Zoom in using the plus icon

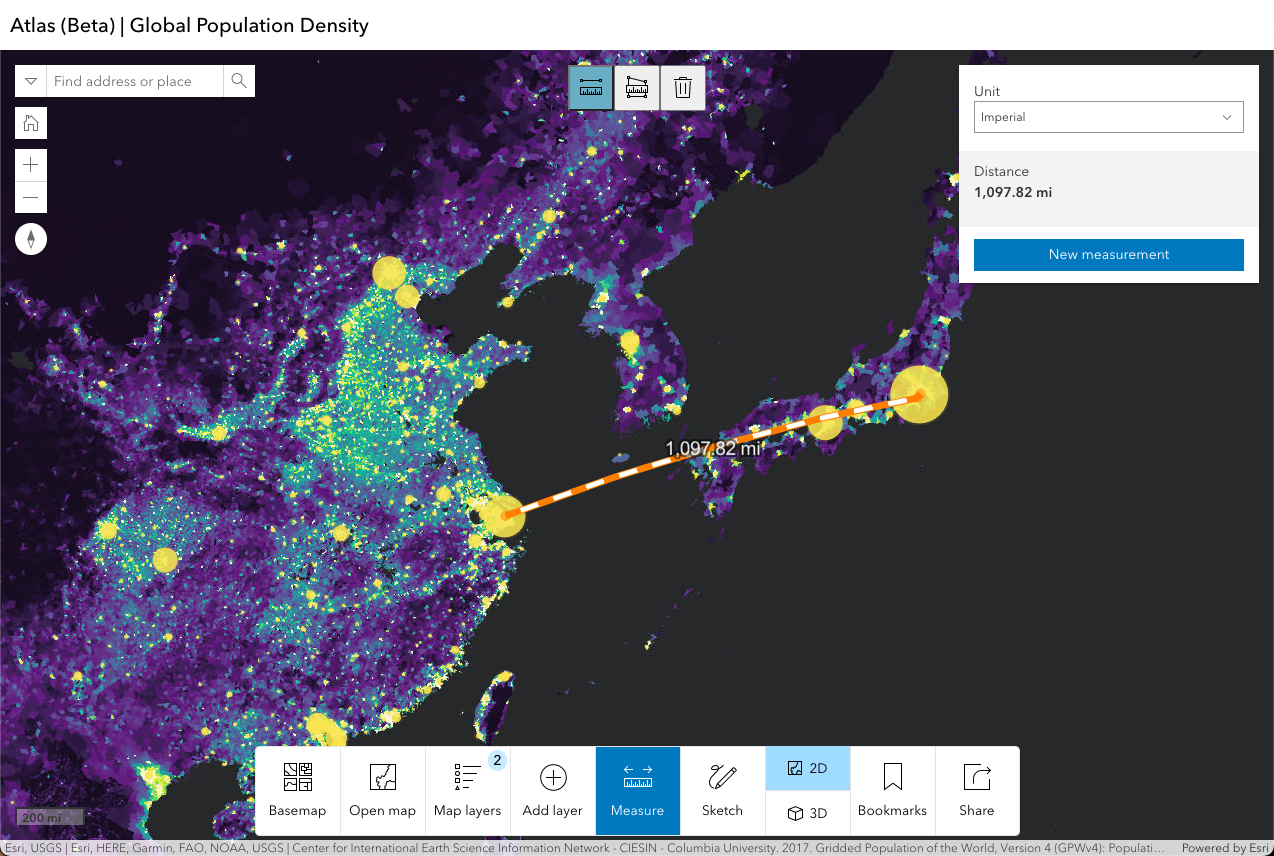[x=30, y=164]
